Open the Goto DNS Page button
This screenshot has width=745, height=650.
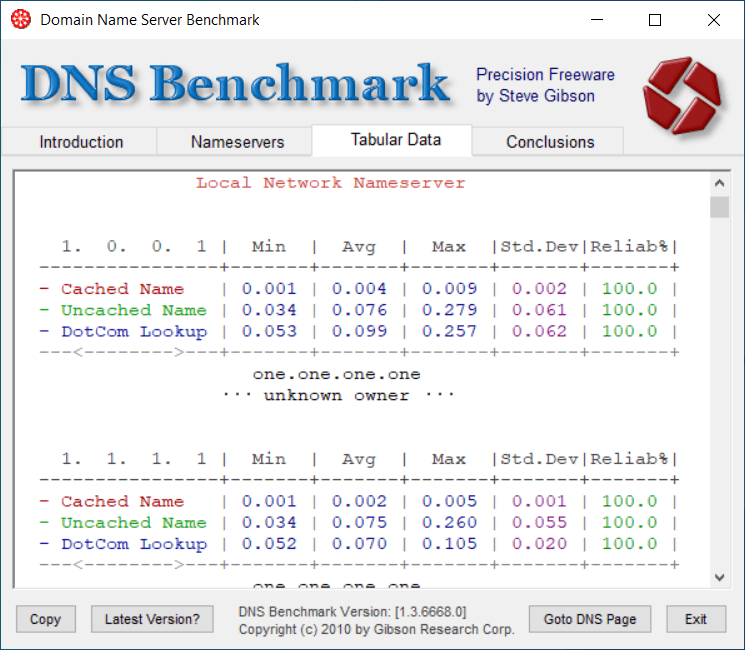(x=590, y=619)
